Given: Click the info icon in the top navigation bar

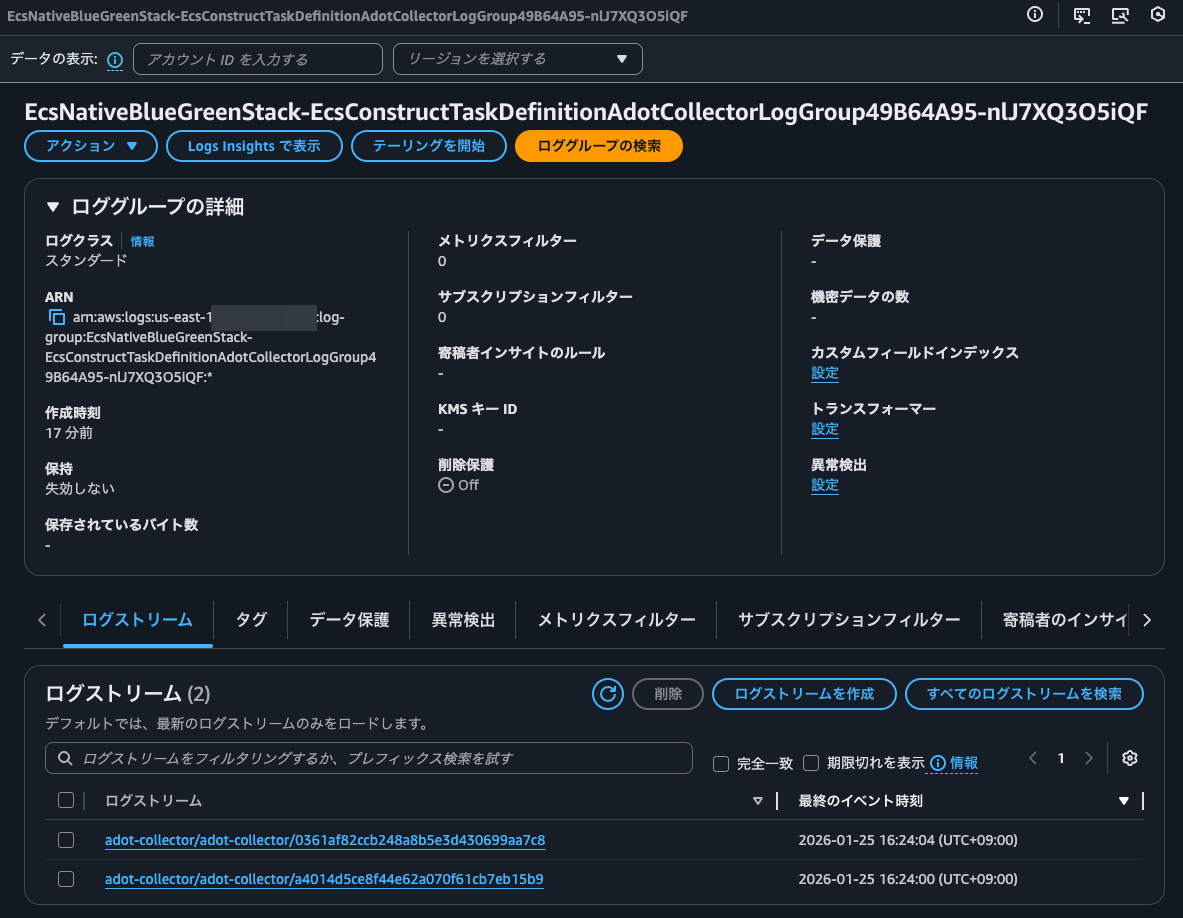Looking at the screenshot, I should (x=1034, y=15).
